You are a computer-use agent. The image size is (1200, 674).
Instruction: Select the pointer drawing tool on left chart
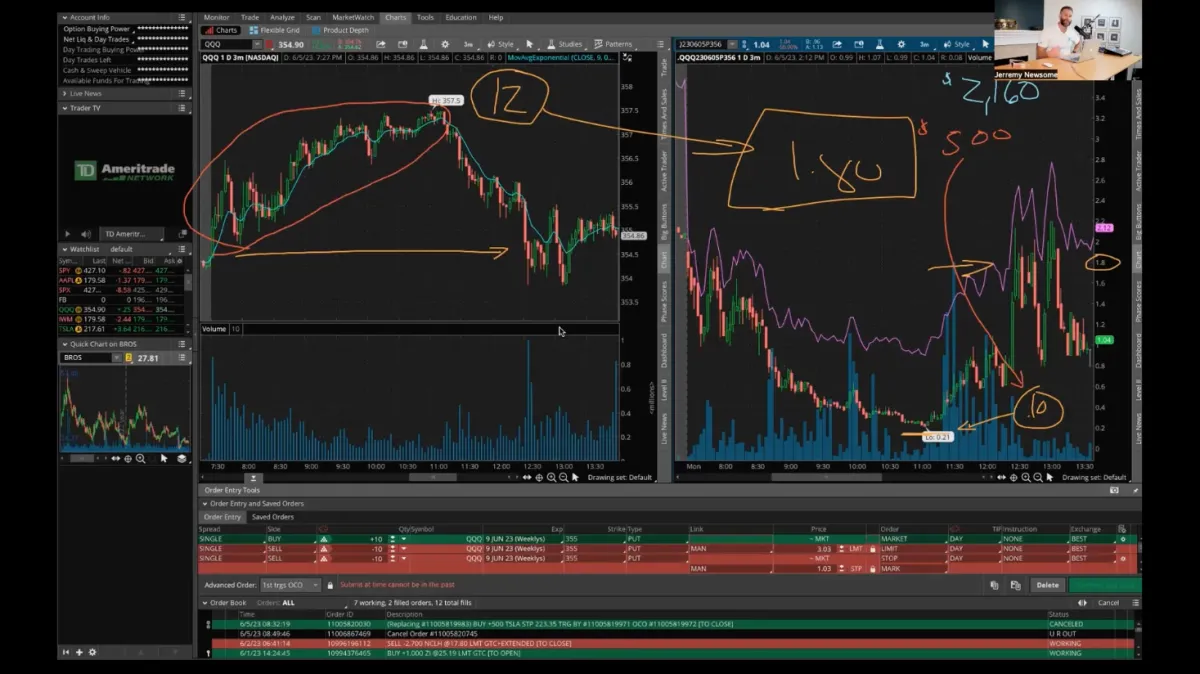(530, 44)
